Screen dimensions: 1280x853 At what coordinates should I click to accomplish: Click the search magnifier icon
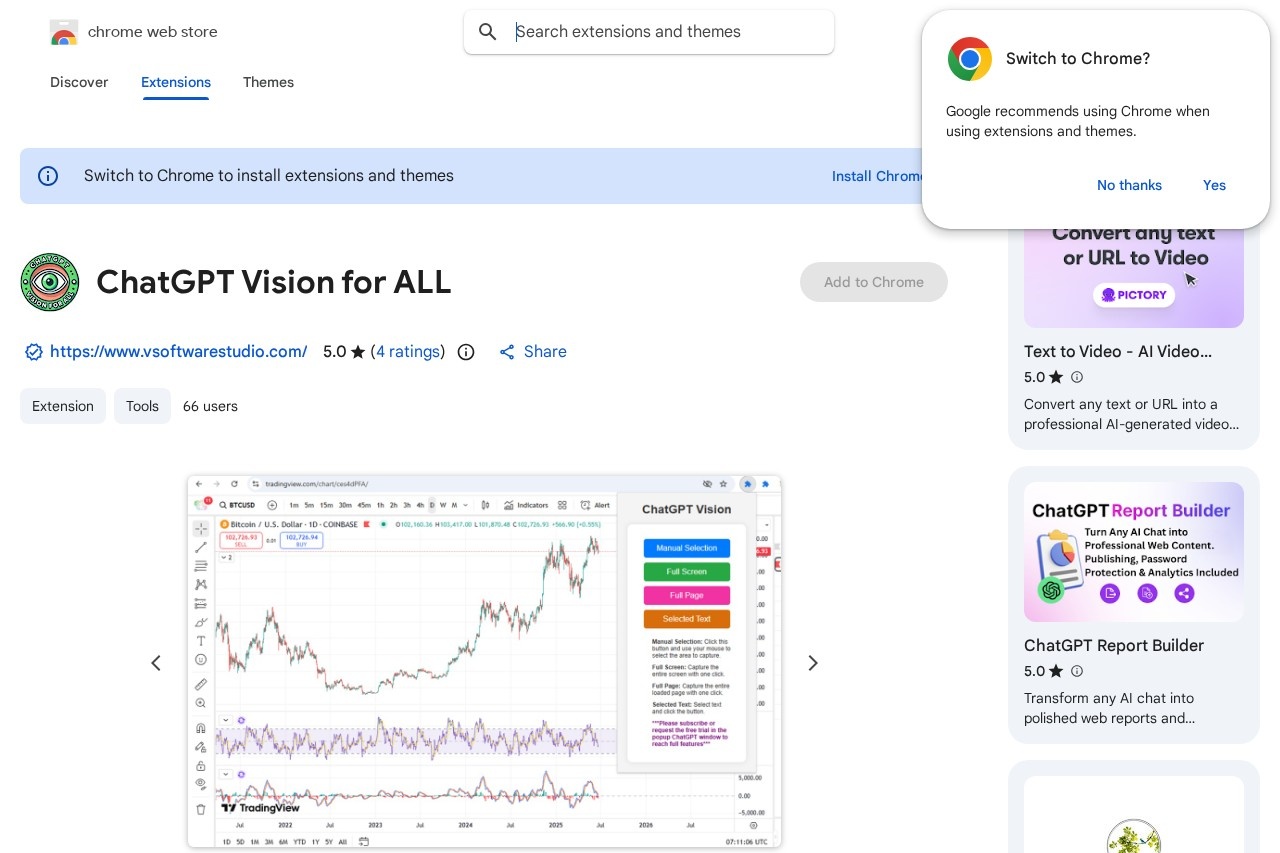(x=488, y=32)
